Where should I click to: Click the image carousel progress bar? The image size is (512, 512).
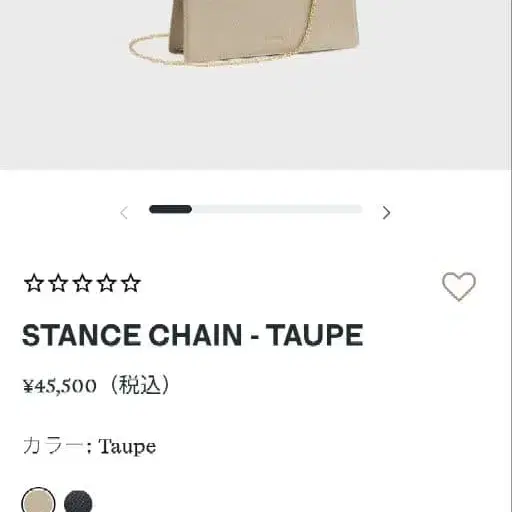point(256,209)
